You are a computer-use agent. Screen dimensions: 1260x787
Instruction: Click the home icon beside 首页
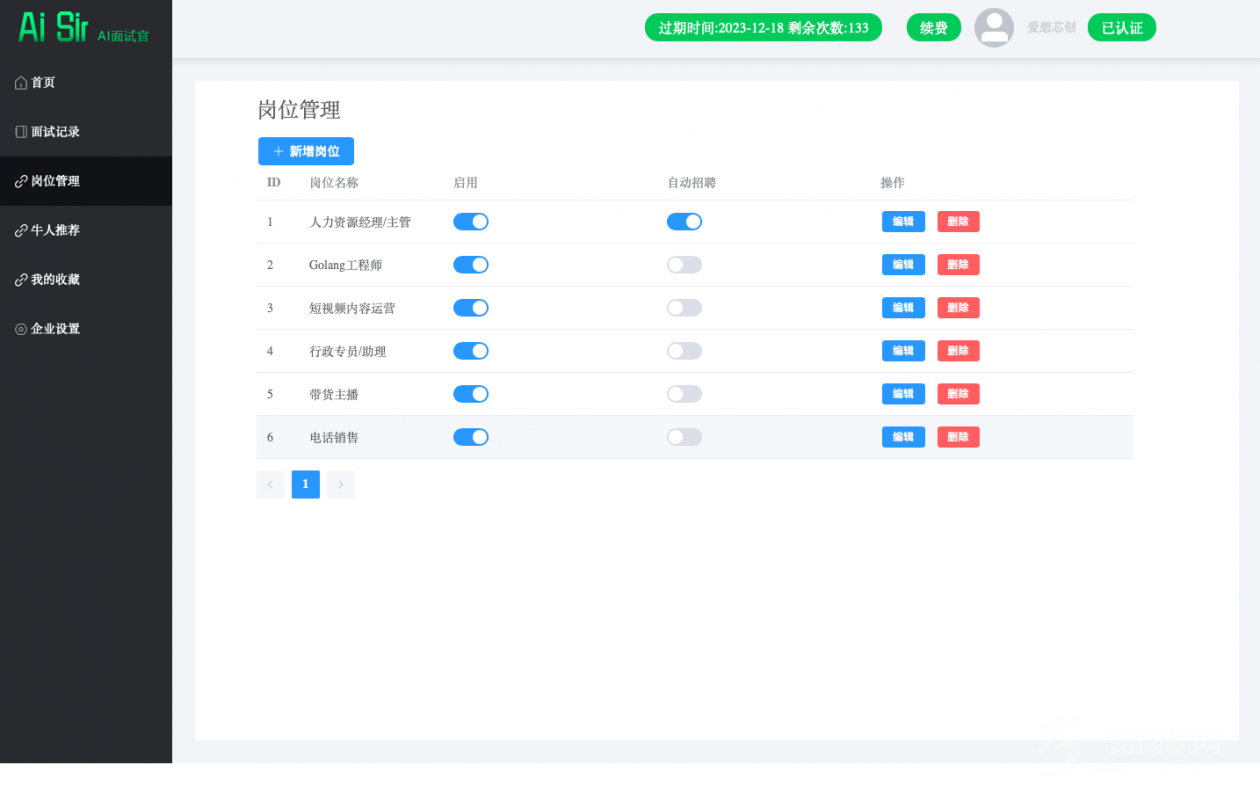pyautogui.click(x=21, y=83)
